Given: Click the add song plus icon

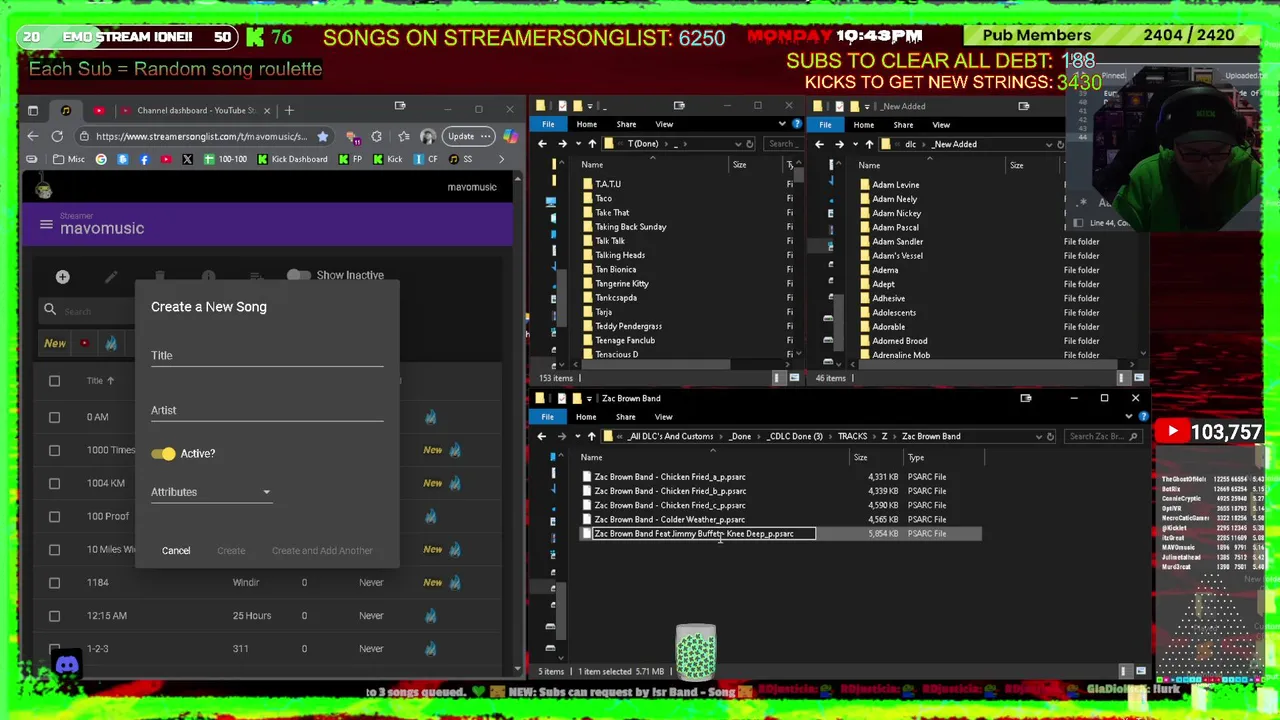Looking at the screenshot, I should click(62, 276).
